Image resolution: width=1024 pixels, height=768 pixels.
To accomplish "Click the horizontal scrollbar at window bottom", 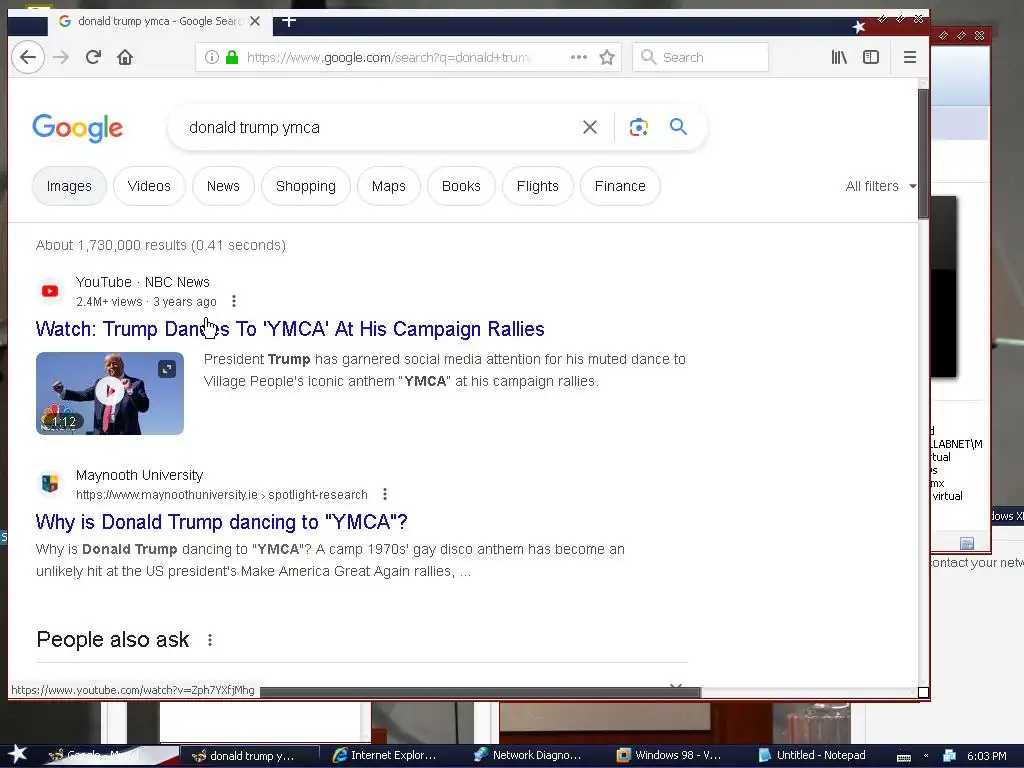I will [480, 692].
